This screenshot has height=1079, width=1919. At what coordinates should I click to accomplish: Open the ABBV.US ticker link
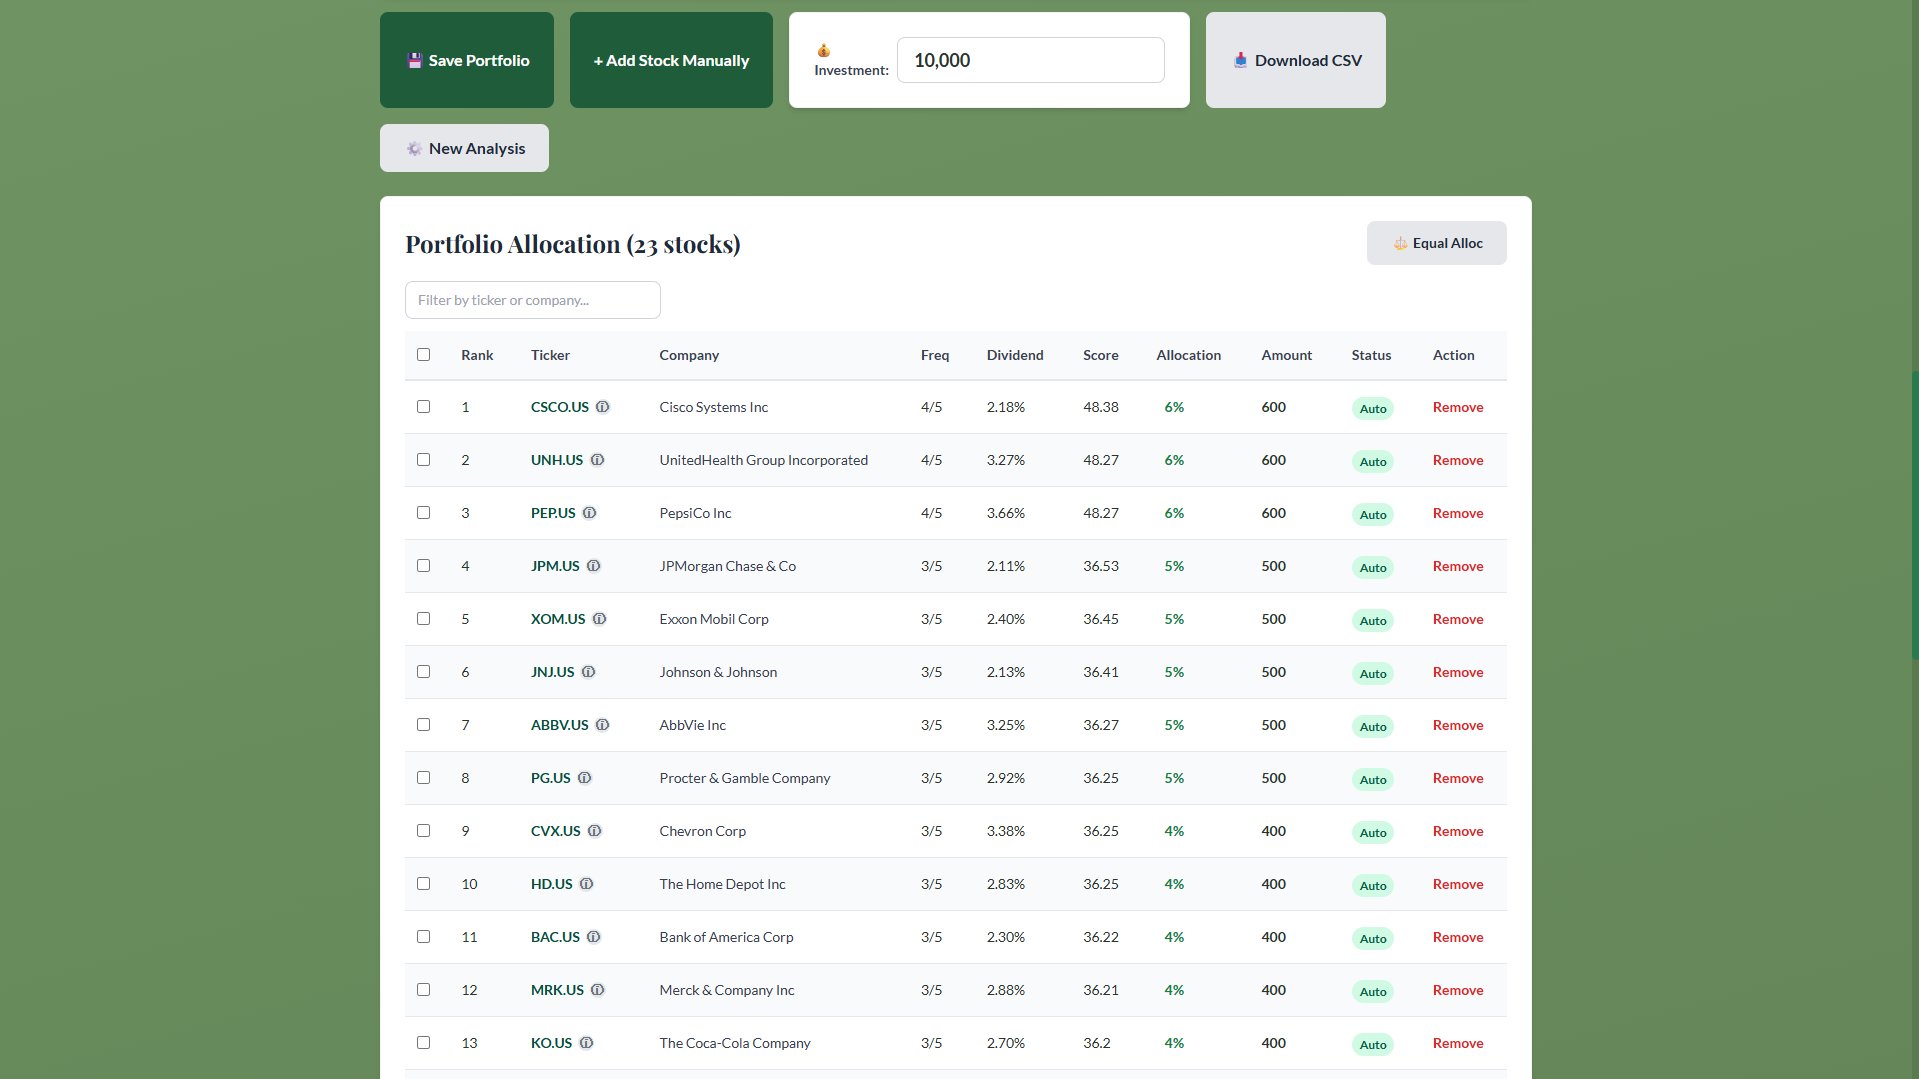[x=559, y=725]
